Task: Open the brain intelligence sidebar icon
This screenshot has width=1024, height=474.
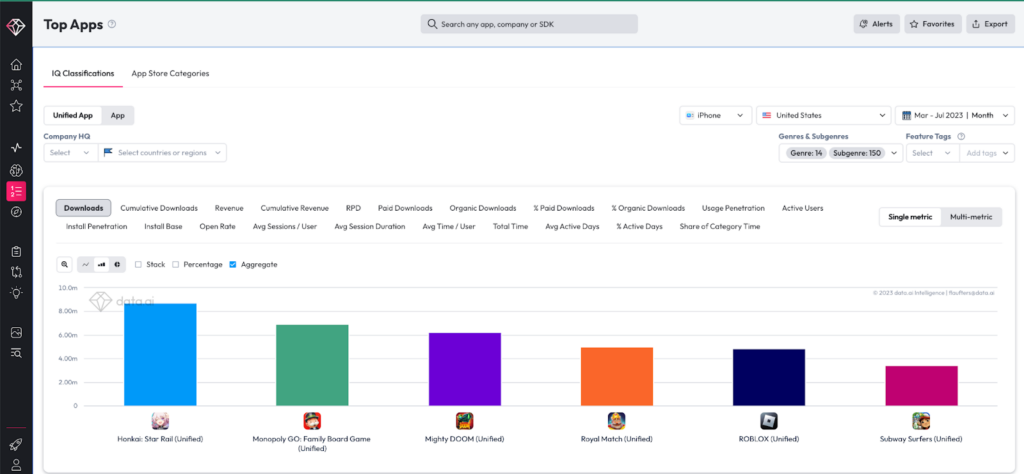Action: [x=16, y=170]
